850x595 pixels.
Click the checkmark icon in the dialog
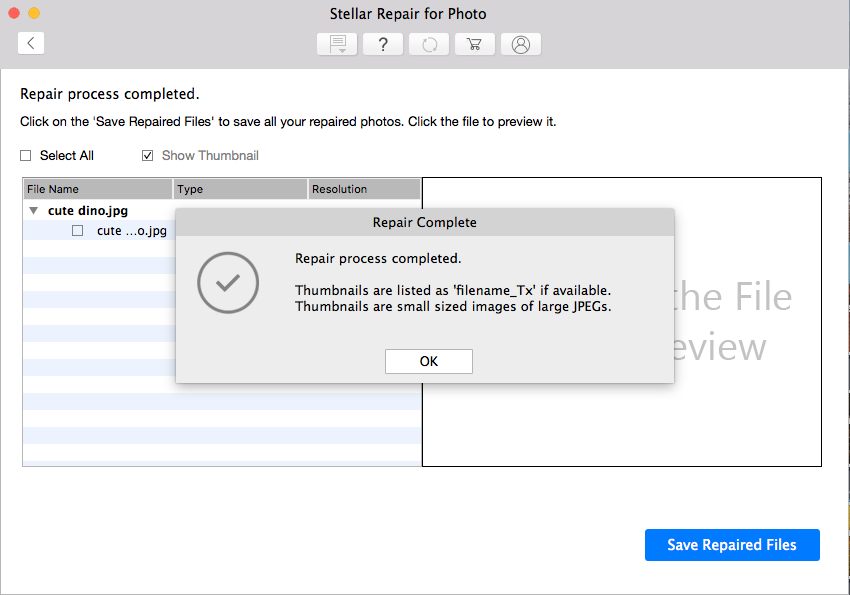point(228,282)
